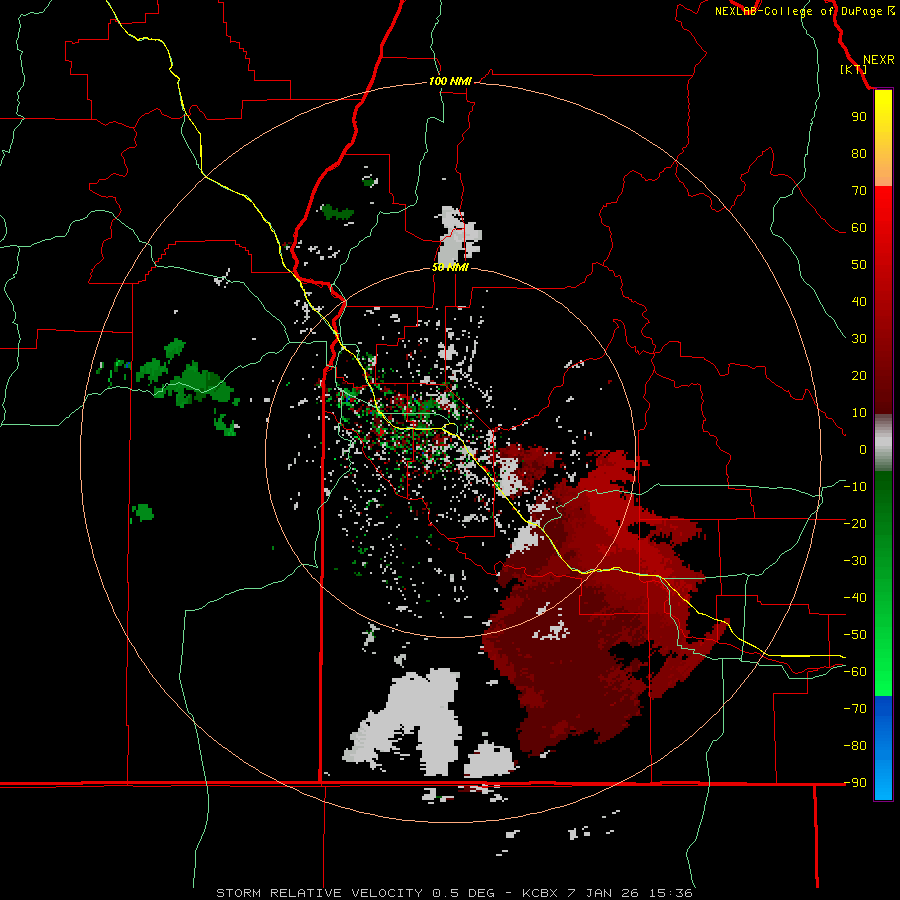Image resolution: width=900 pixels, height=900 pixels.
Task: Click the 30 value on velocity scale
Action: [x=859, y=339]
